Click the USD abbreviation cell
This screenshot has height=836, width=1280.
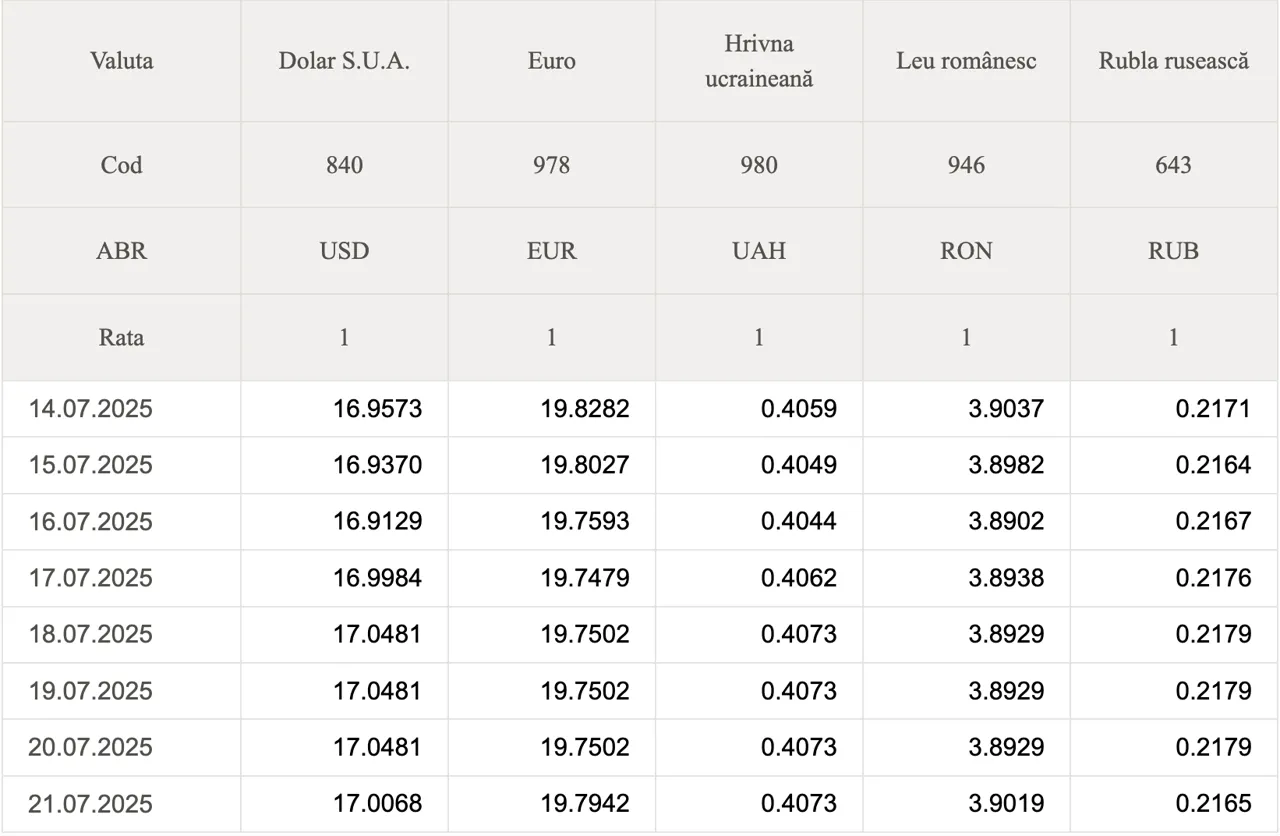click(344, 251)
